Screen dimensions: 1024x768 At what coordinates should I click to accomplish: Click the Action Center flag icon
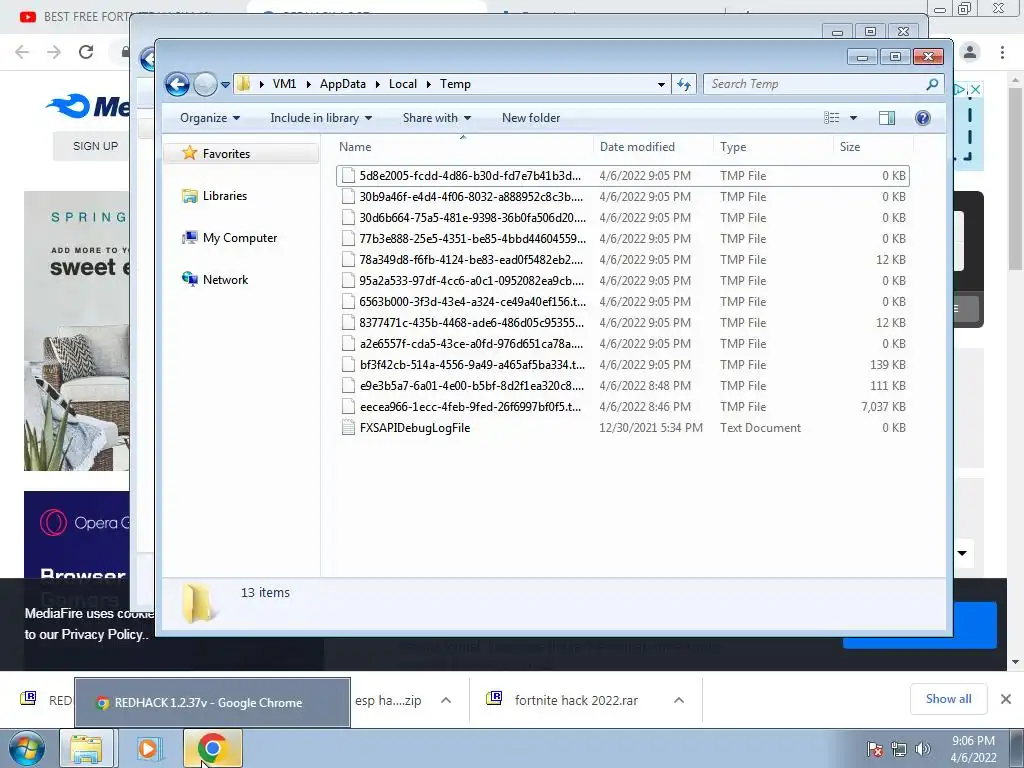[875, 749]
